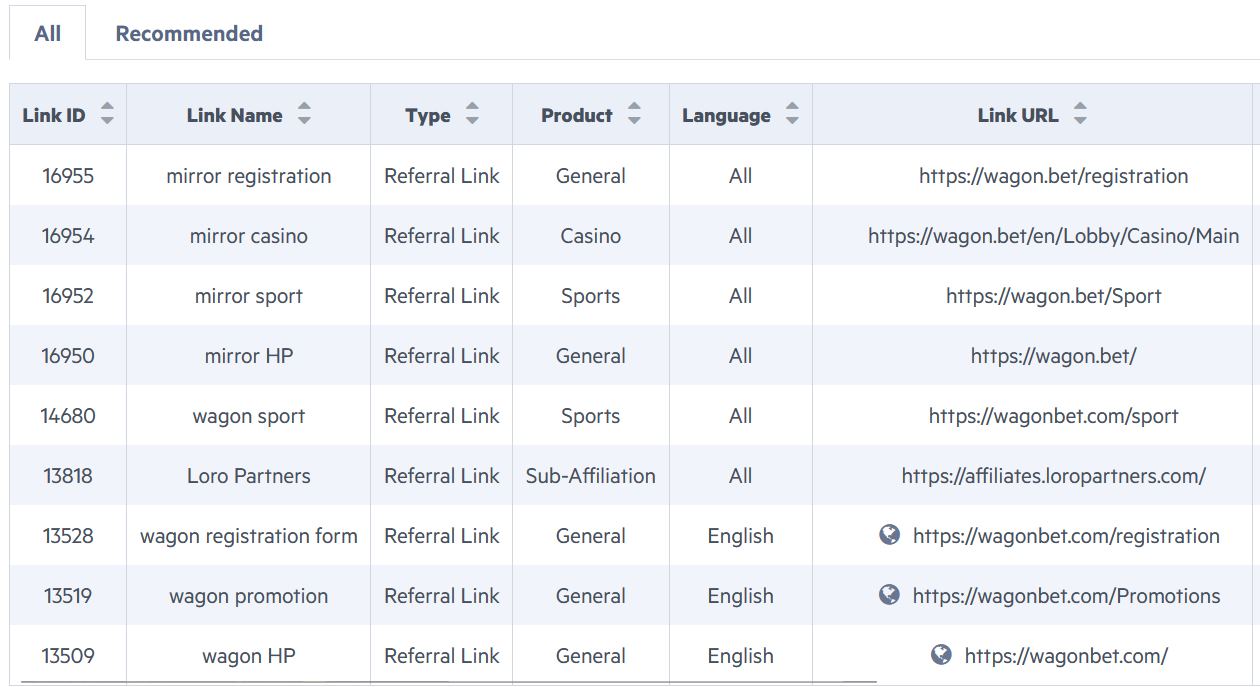Open https://wagonbet.com/registration link URL
The height and width of the screenshot is (687, 1260).
[x=1066, y=536]
